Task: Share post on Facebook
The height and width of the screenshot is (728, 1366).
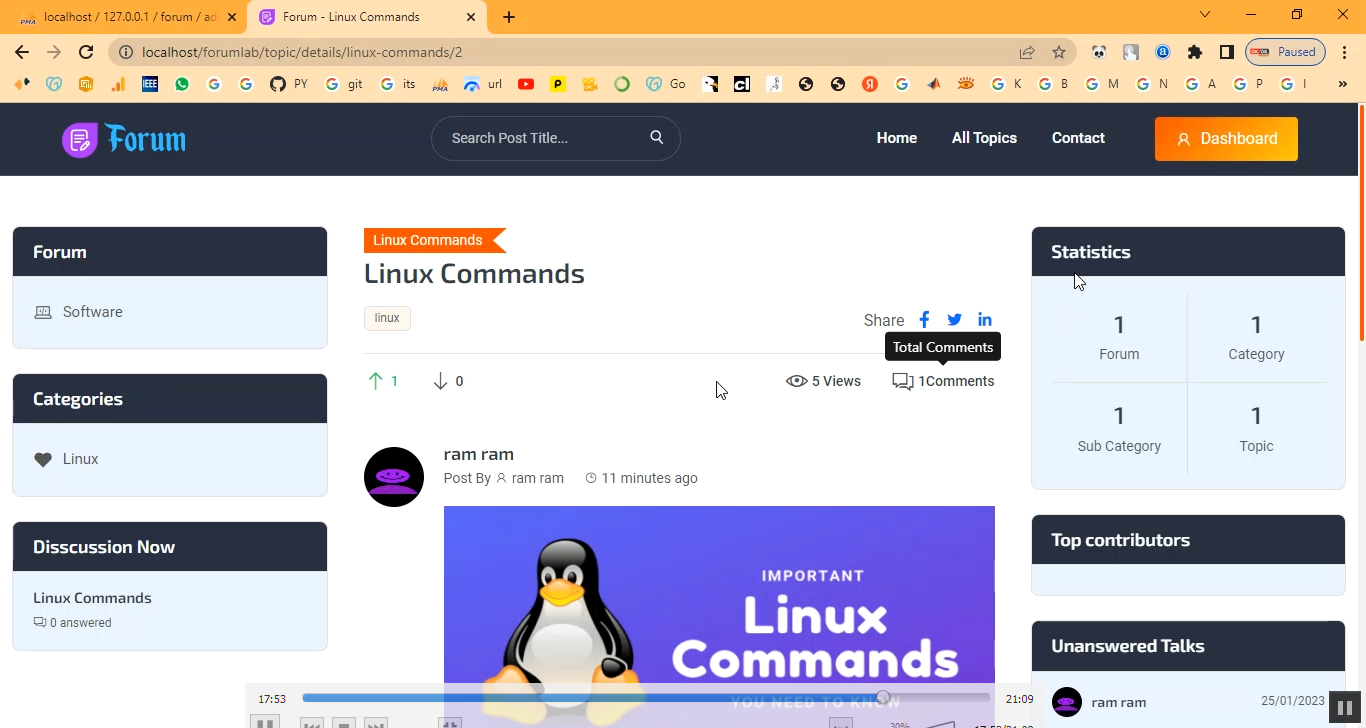Action: click(924, 320)
